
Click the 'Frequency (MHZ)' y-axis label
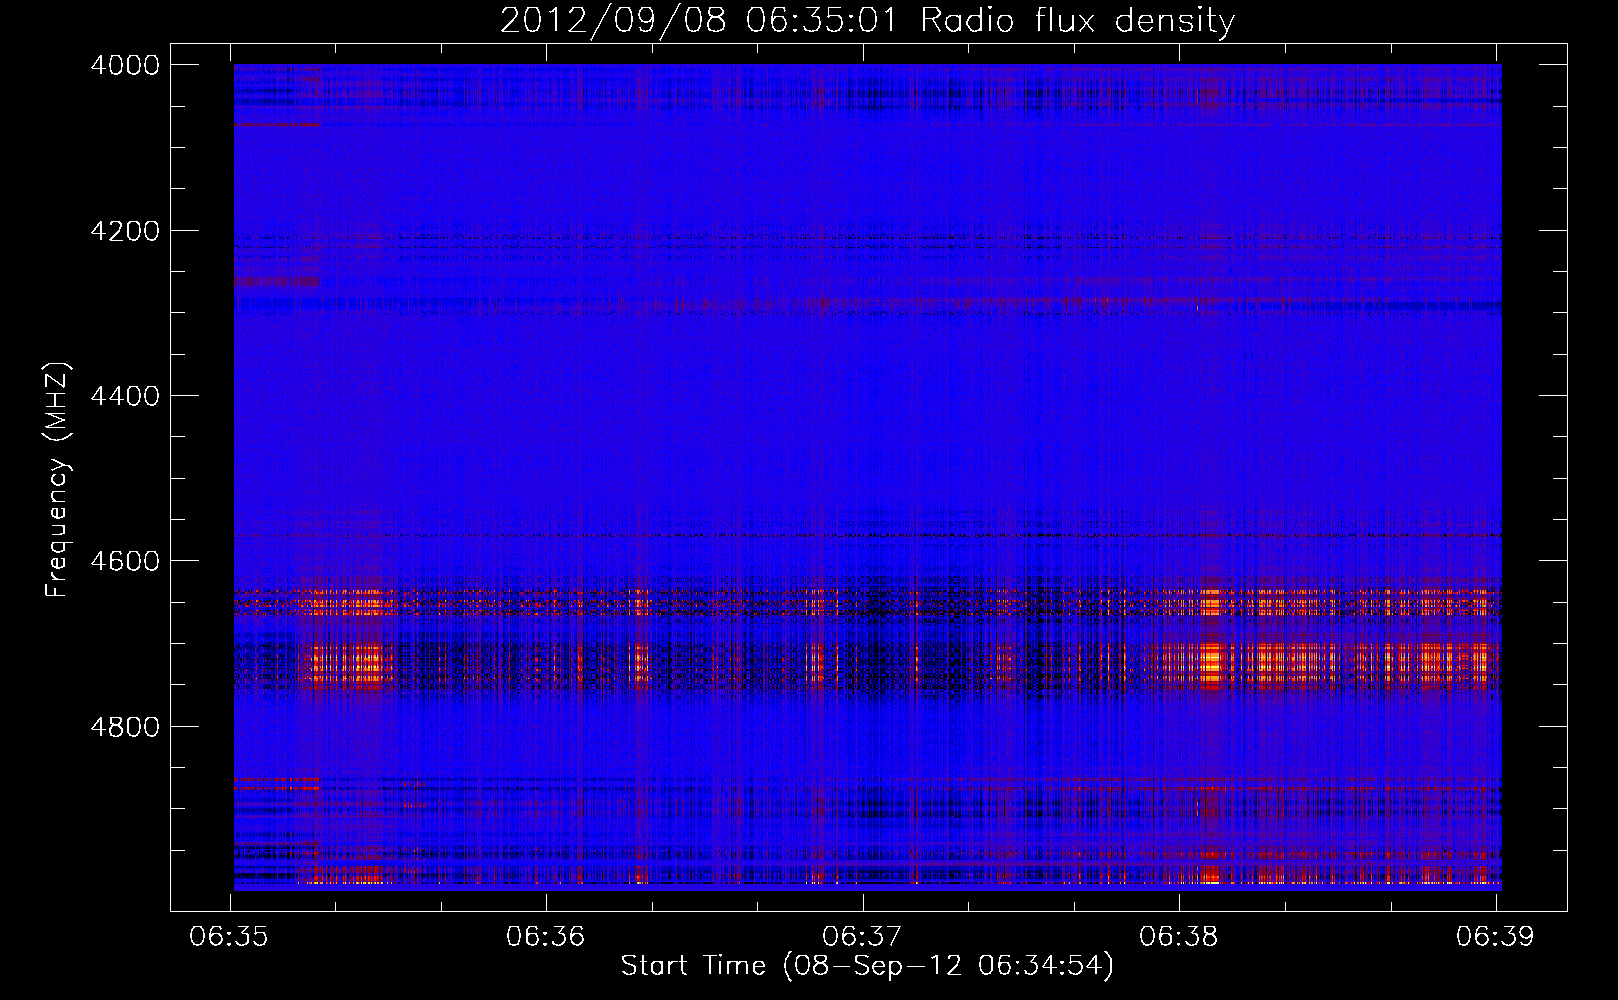58,480
